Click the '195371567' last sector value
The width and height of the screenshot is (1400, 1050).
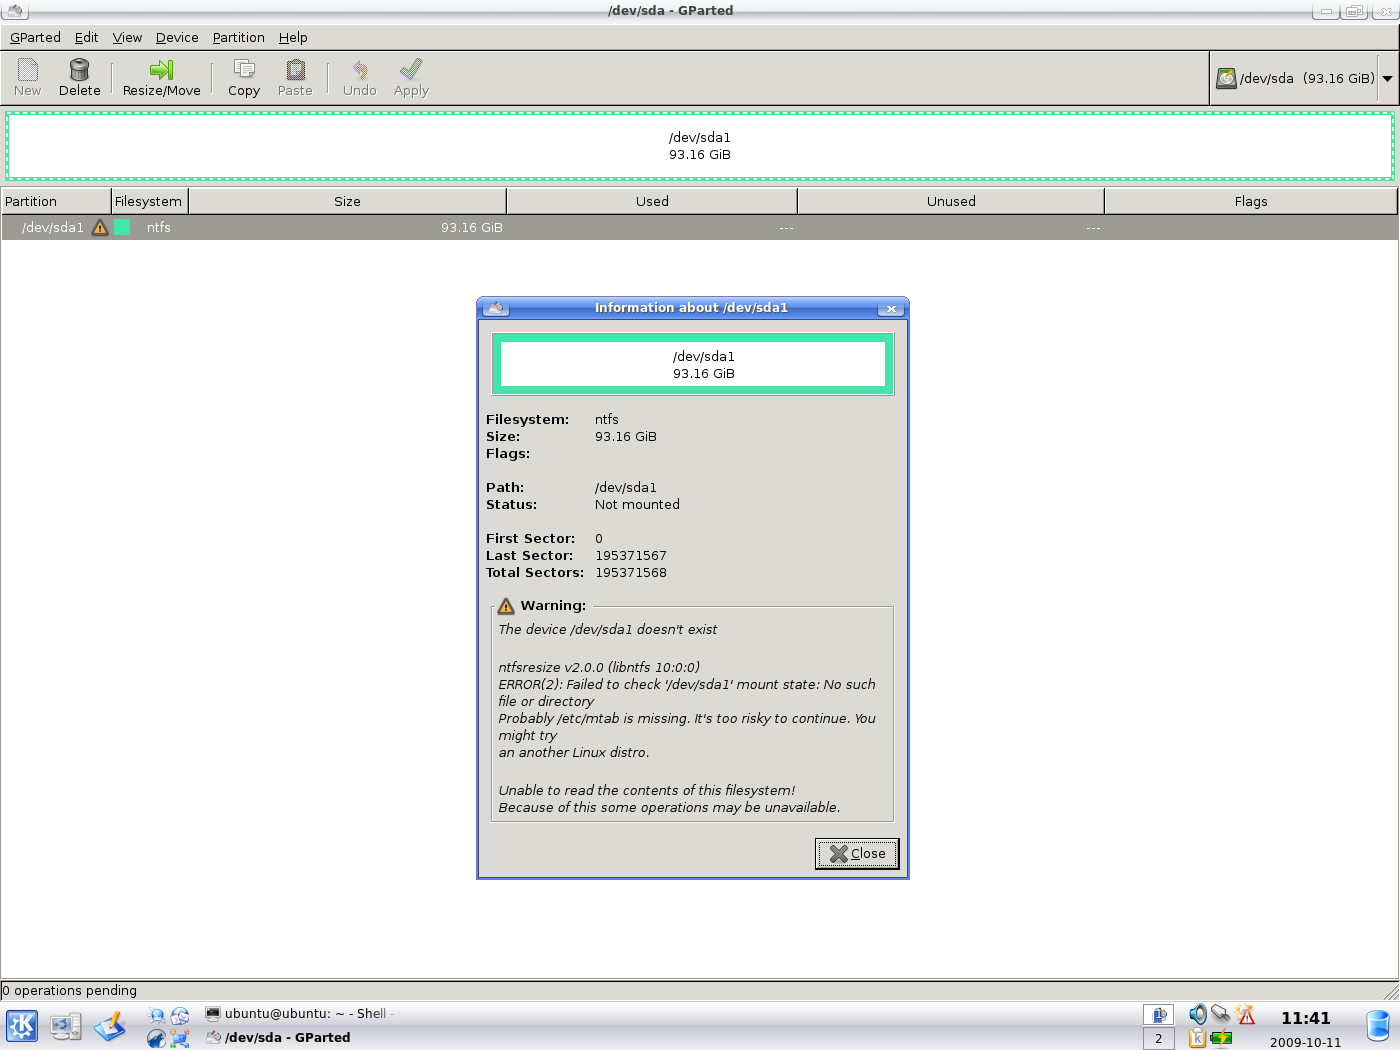point(631,555)
